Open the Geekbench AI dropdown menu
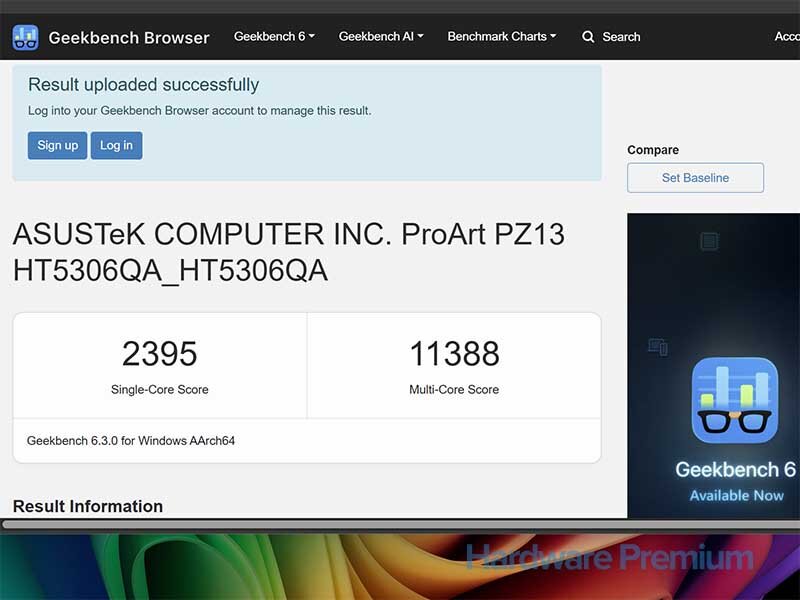Image resolution: width=800 pixels, height=600 pixels. [381, 36]
